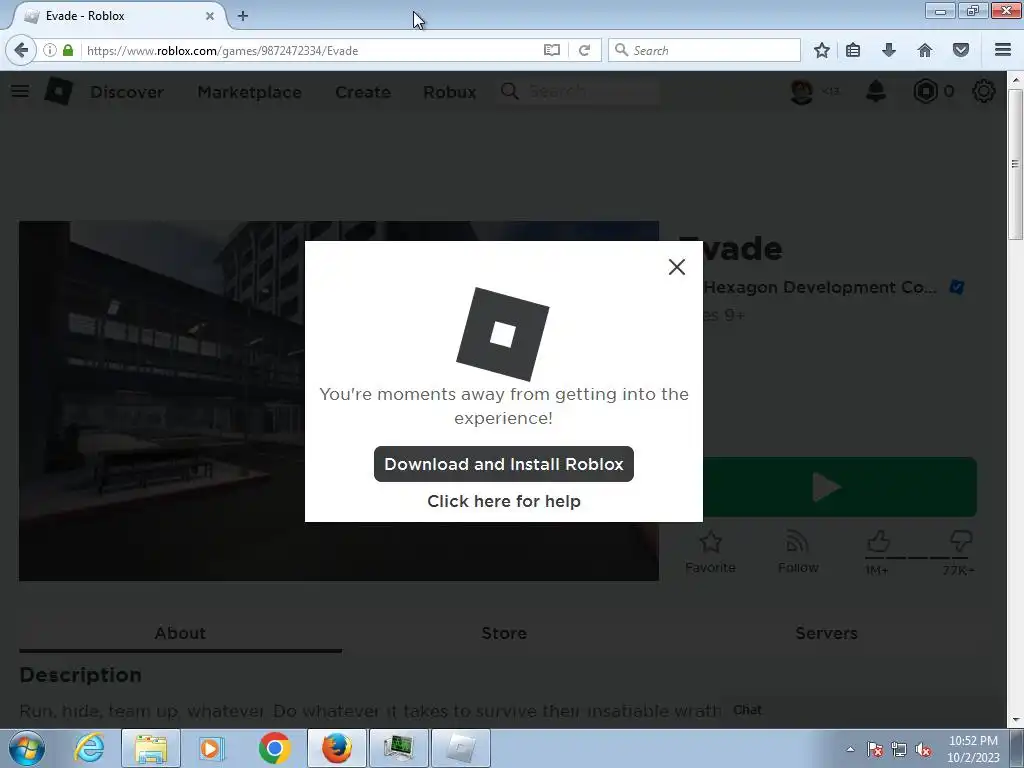
Task: Click the scrollbar down arrow
Action: (1015, 720)
